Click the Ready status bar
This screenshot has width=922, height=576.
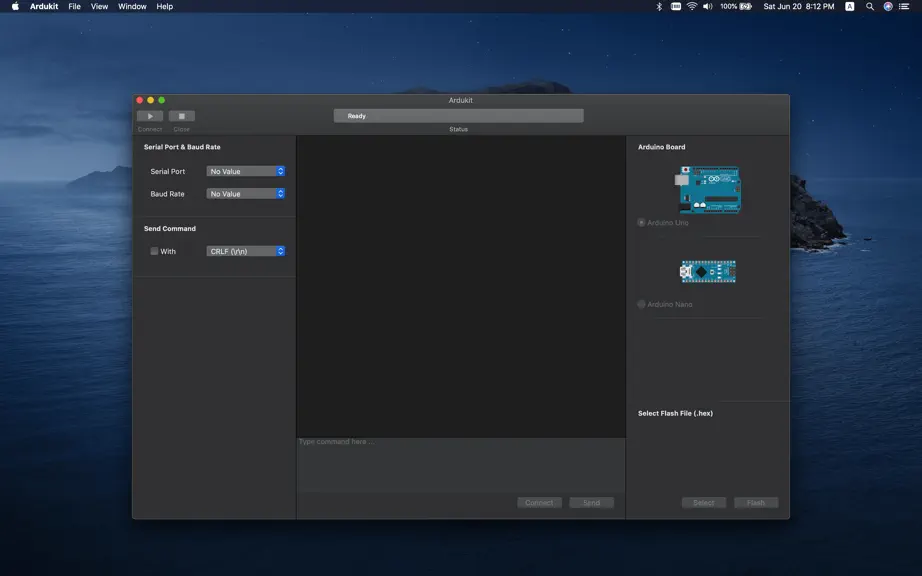(x=459, y=116)
